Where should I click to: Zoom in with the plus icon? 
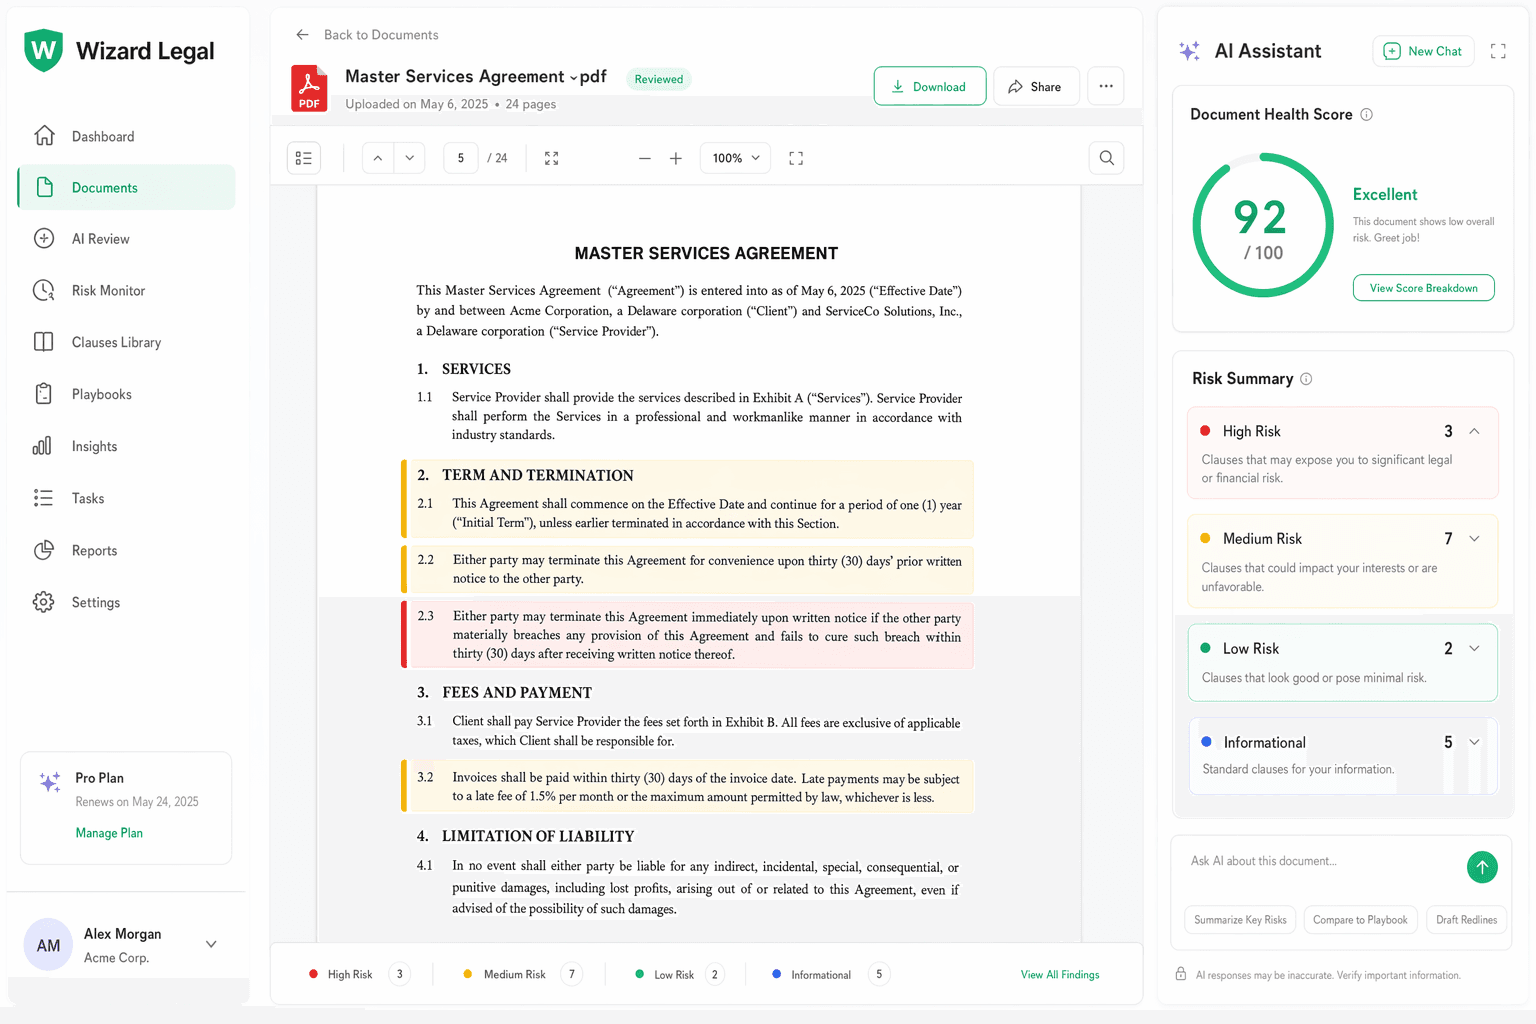pyautogui.click(x=676, y=158)
